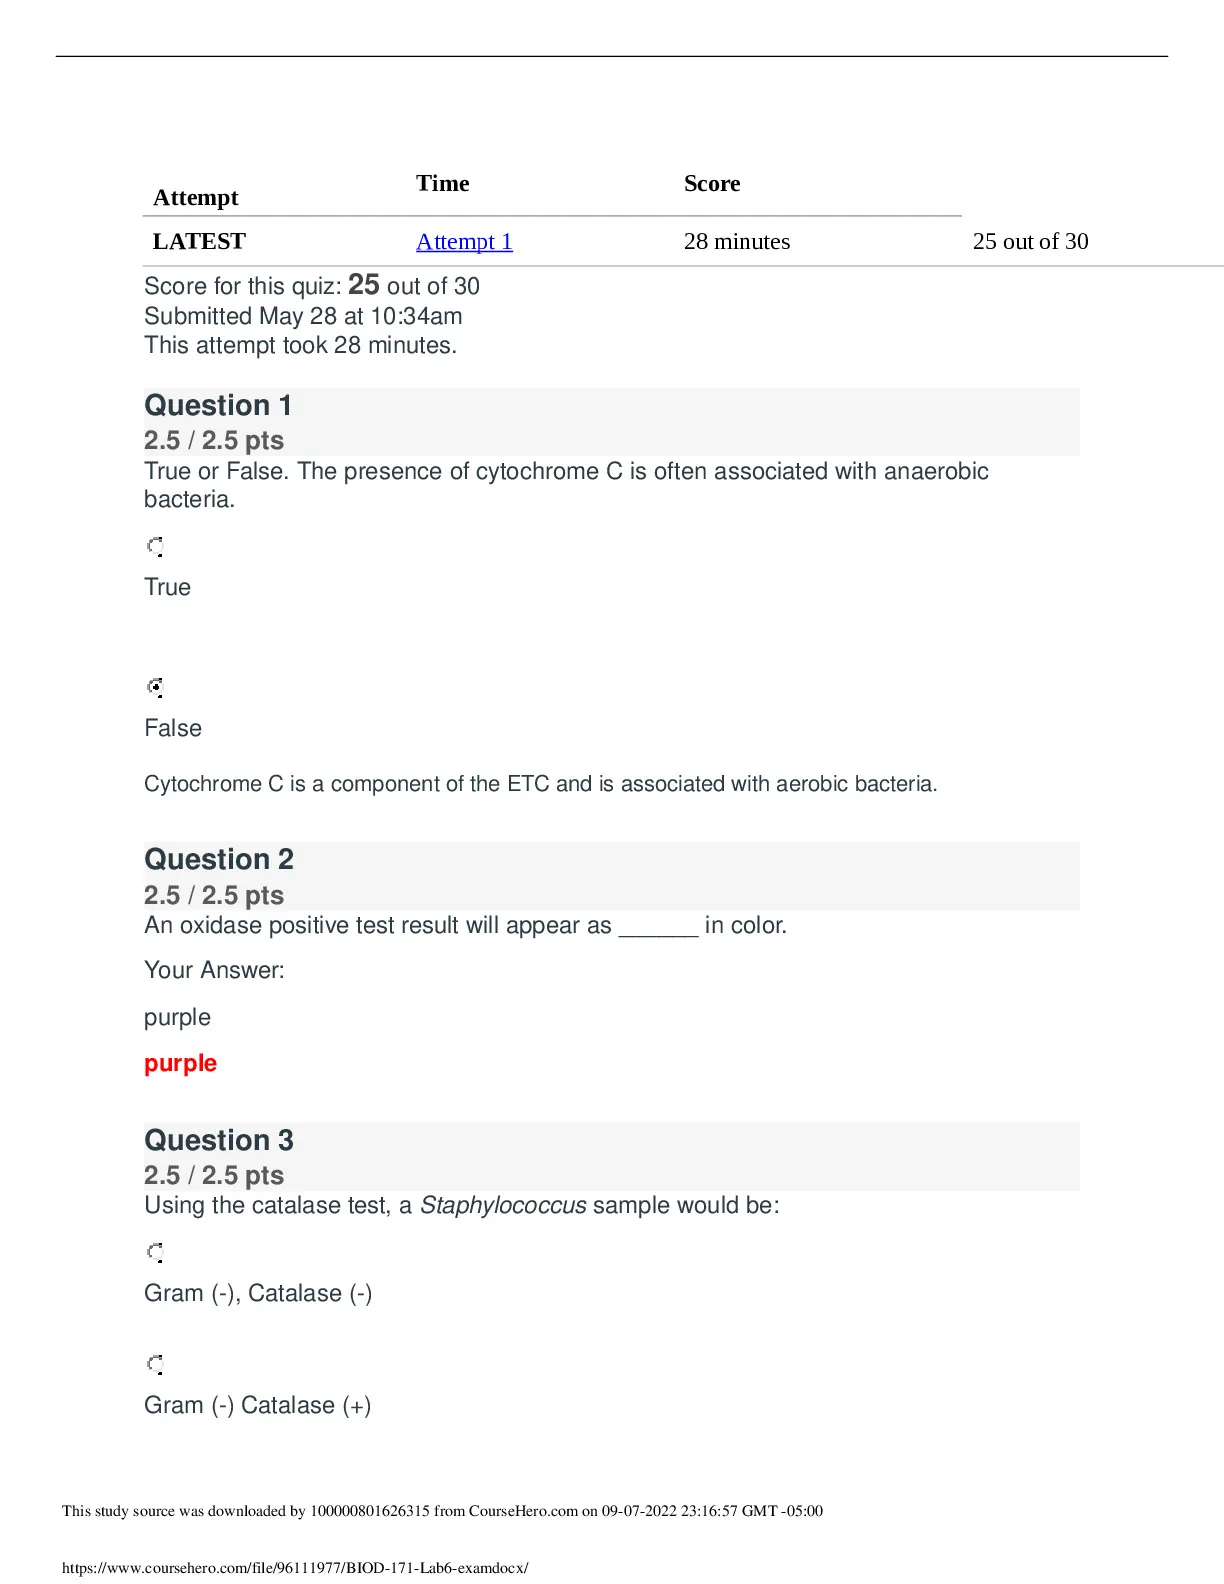Click the Your Answer purple response text
The height and width of the screenshot is (1584, 1224).
coord(177,1018)
